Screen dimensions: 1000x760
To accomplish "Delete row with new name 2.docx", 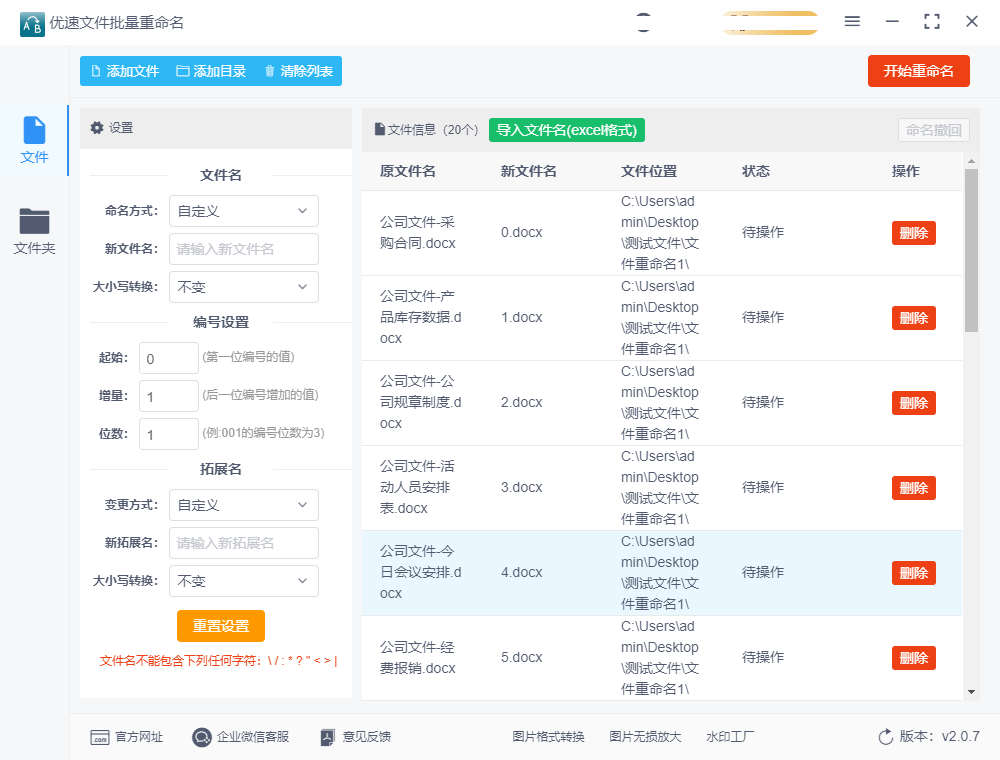I will (x=913, y=403).
